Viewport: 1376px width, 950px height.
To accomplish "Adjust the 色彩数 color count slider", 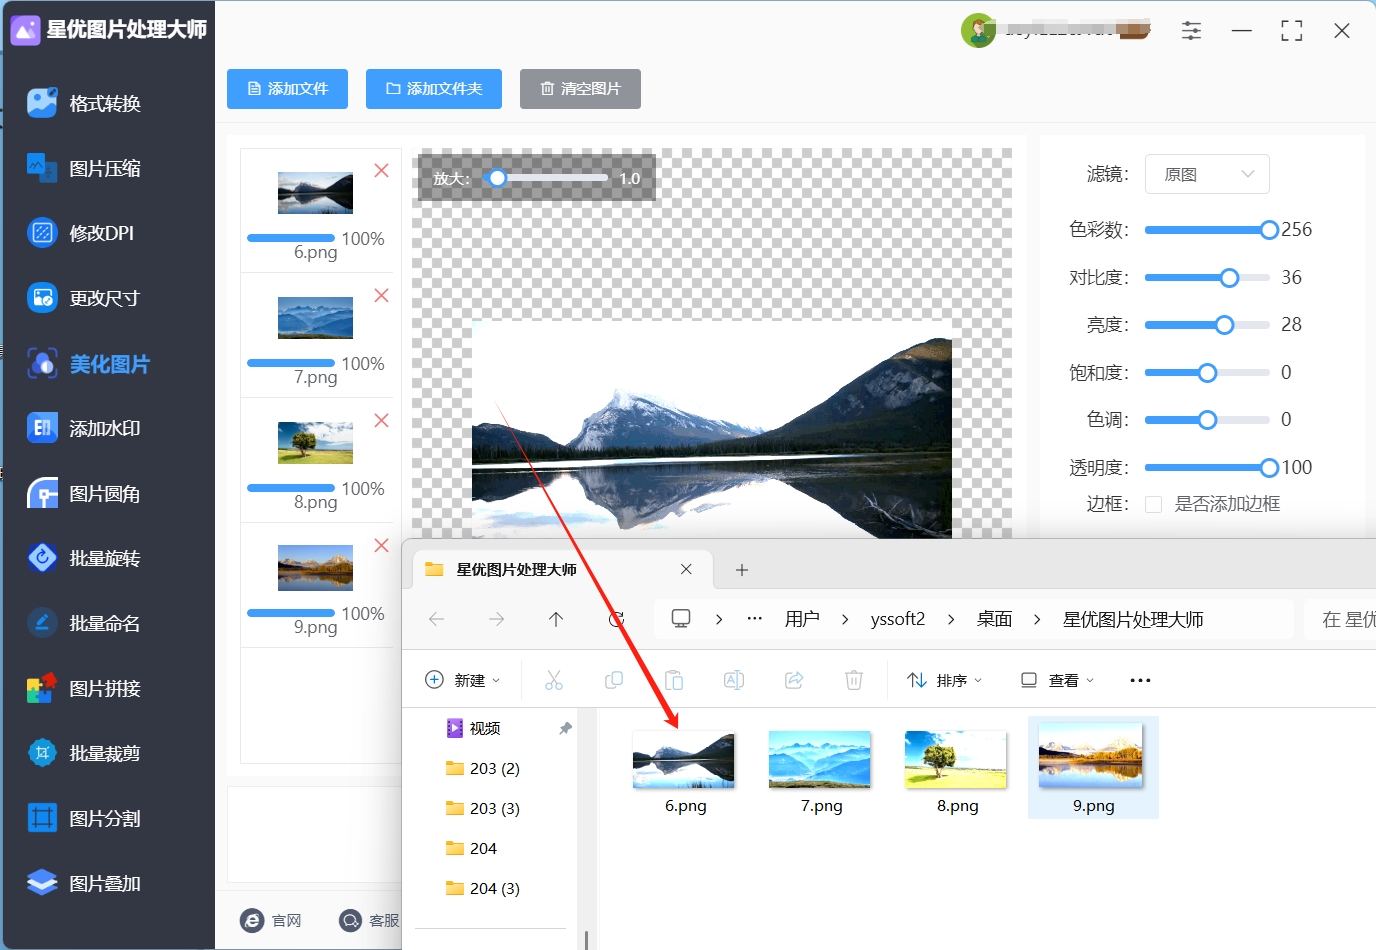I will (1211, 230).
